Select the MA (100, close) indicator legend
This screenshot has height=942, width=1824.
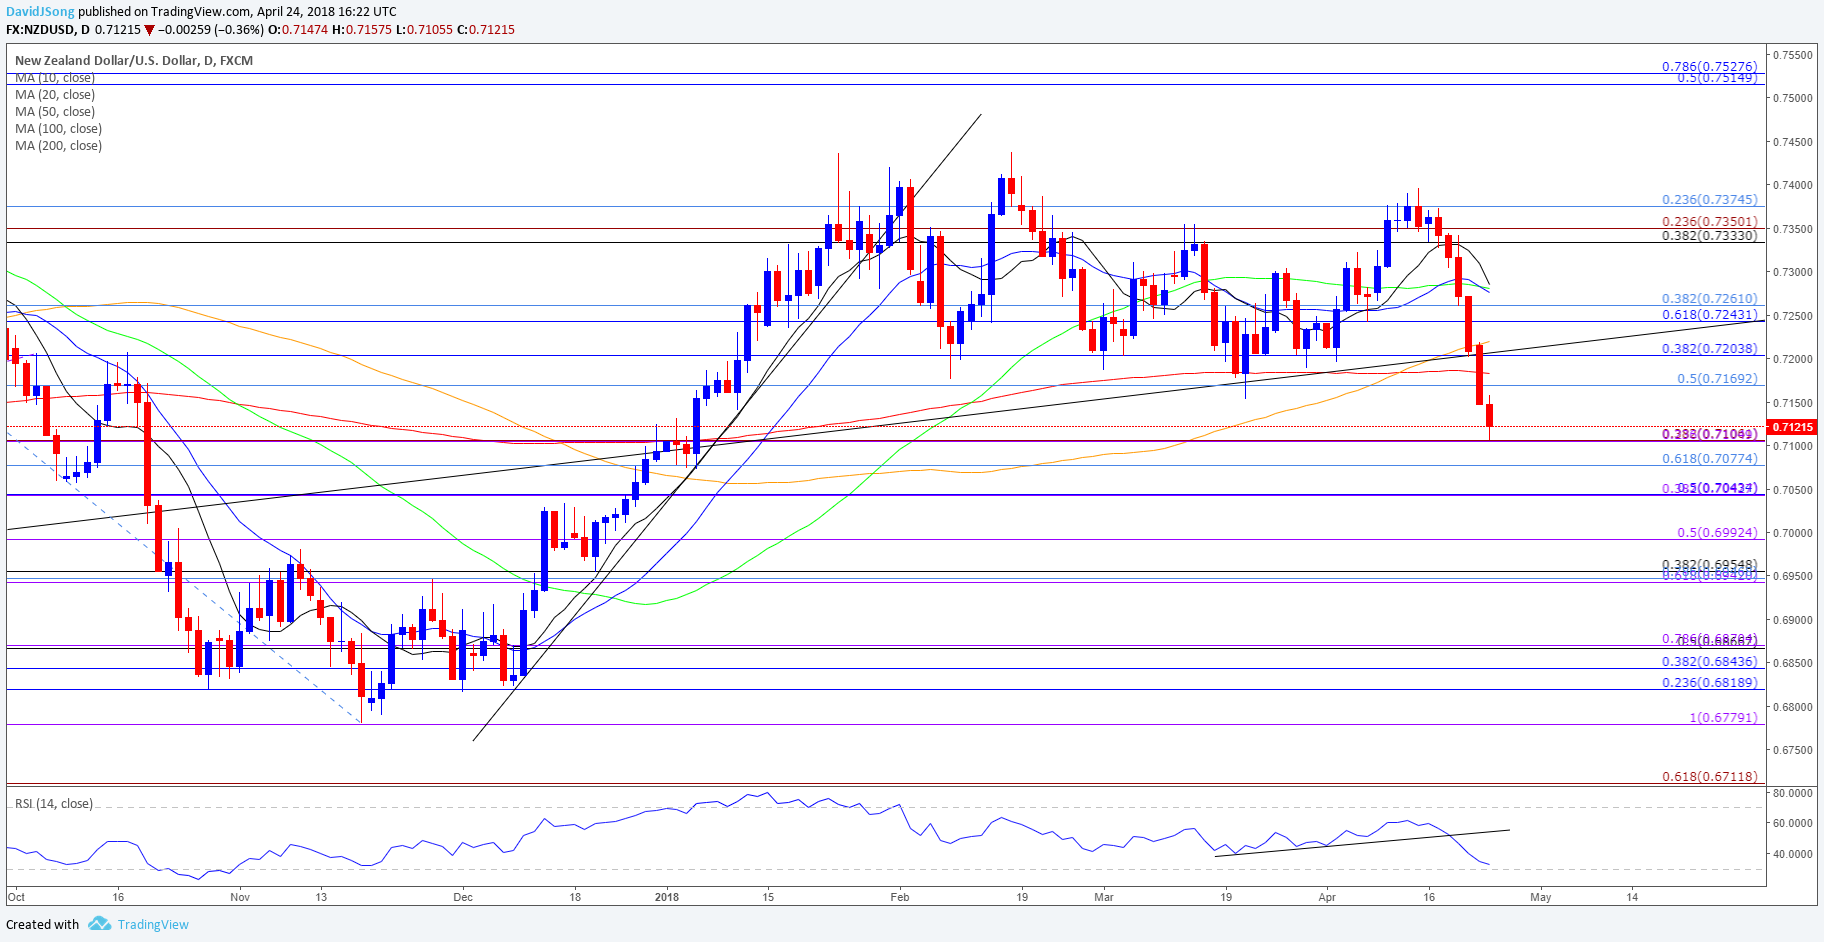coord(58,129)
